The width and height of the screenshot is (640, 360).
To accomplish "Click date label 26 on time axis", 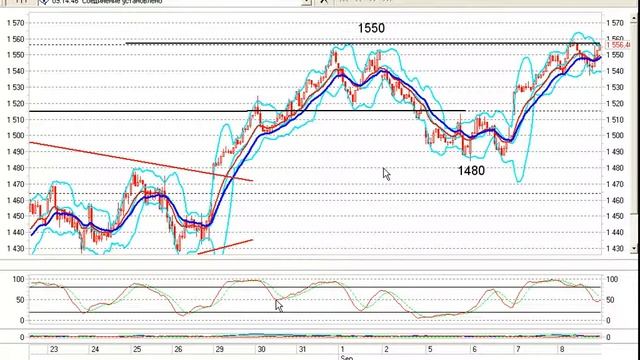I will (x=178, y=349).
